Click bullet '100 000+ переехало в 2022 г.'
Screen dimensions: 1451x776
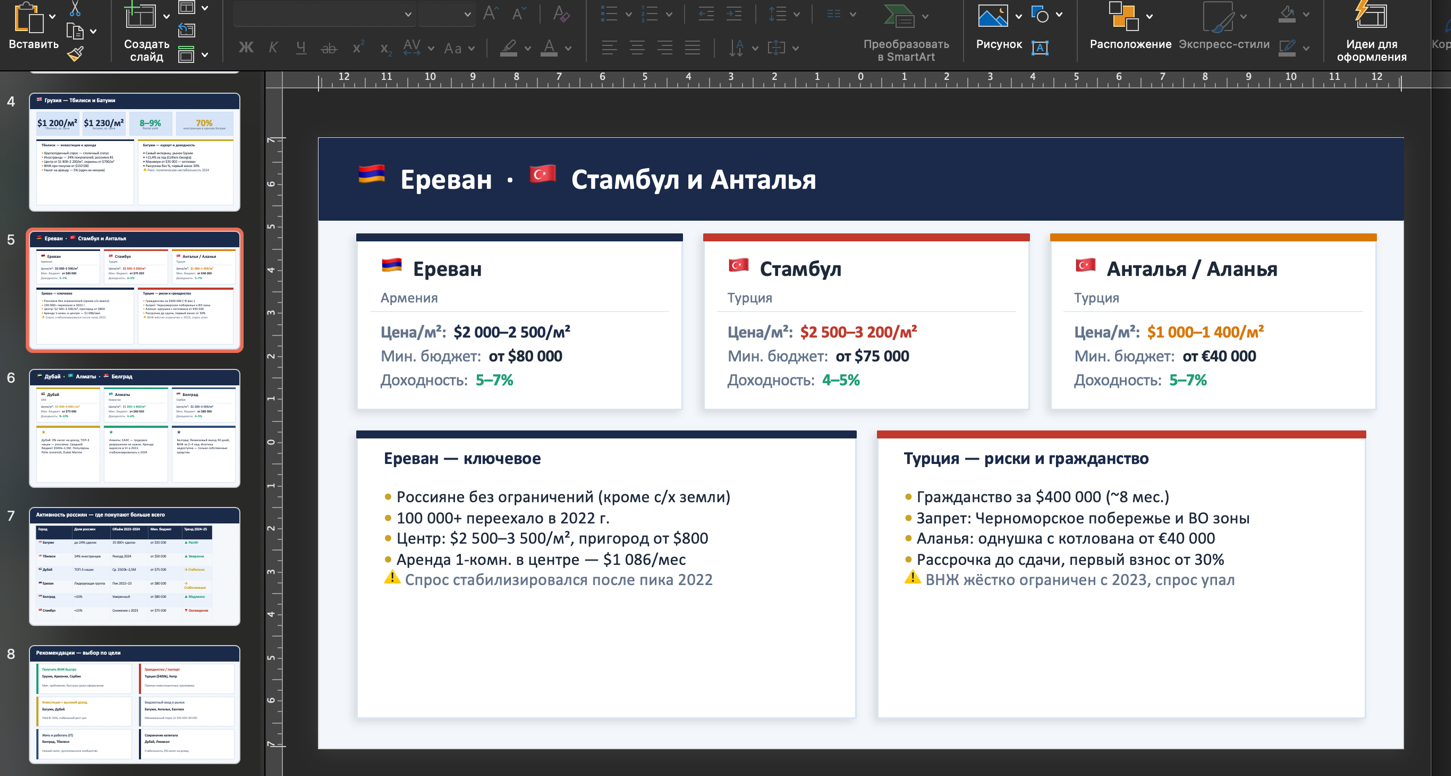pos(503,518)
